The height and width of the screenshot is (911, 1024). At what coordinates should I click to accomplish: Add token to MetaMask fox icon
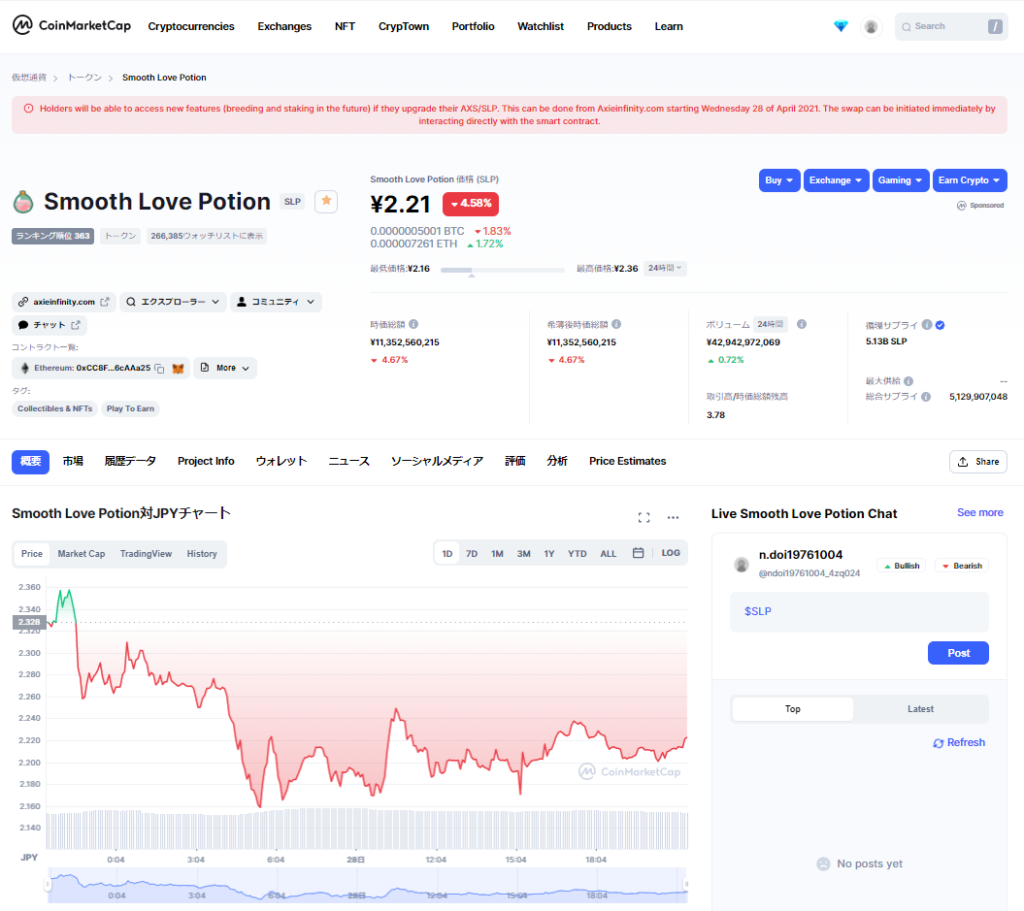coord(178,368)
